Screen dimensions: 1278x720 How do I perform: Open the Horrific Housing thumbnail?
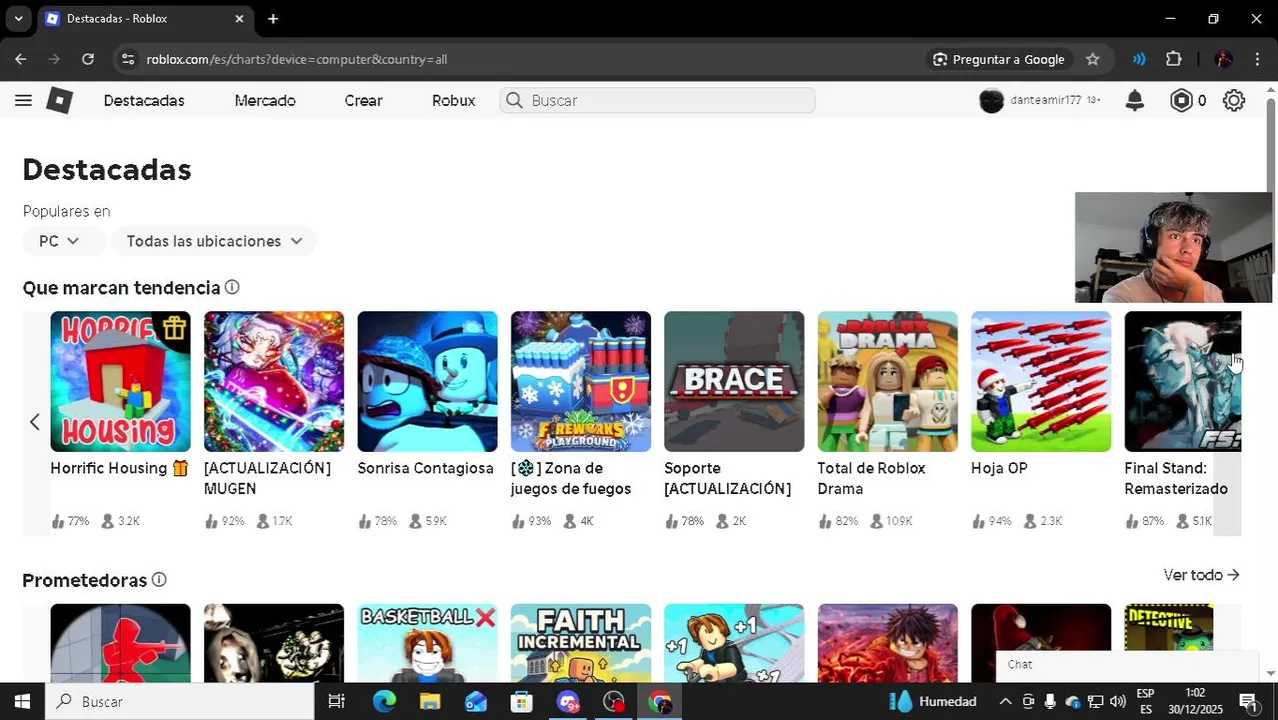120,381
